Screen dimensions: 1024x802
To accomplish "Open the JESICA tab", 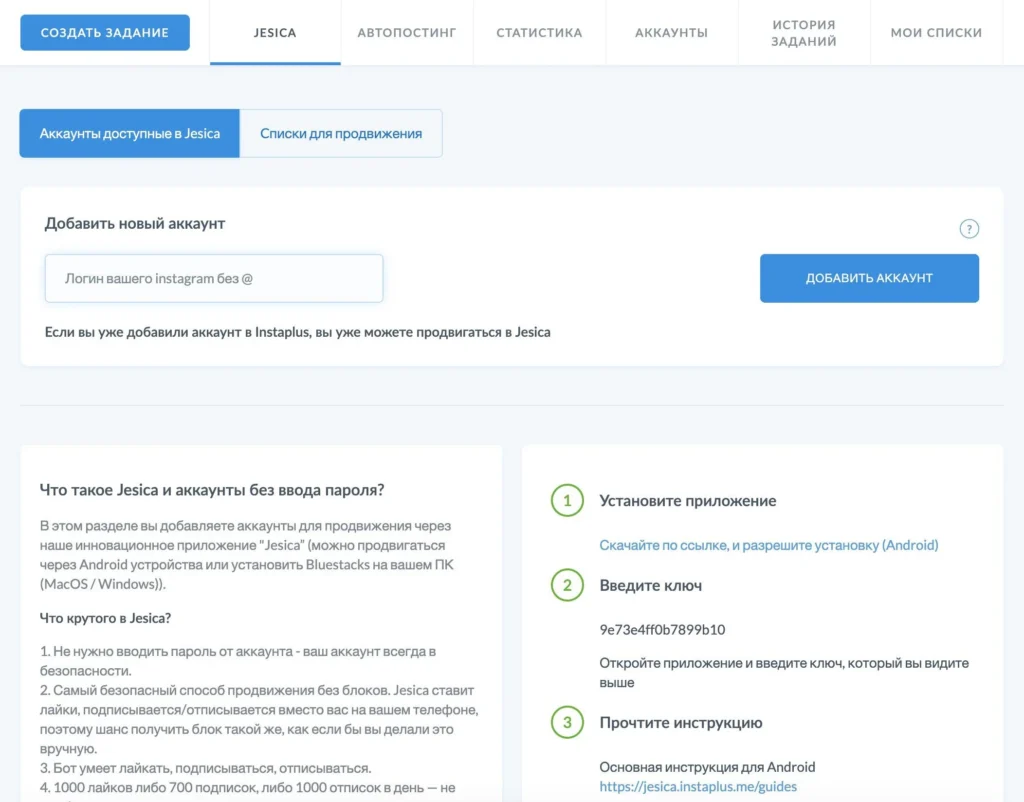I will point(275,33).
